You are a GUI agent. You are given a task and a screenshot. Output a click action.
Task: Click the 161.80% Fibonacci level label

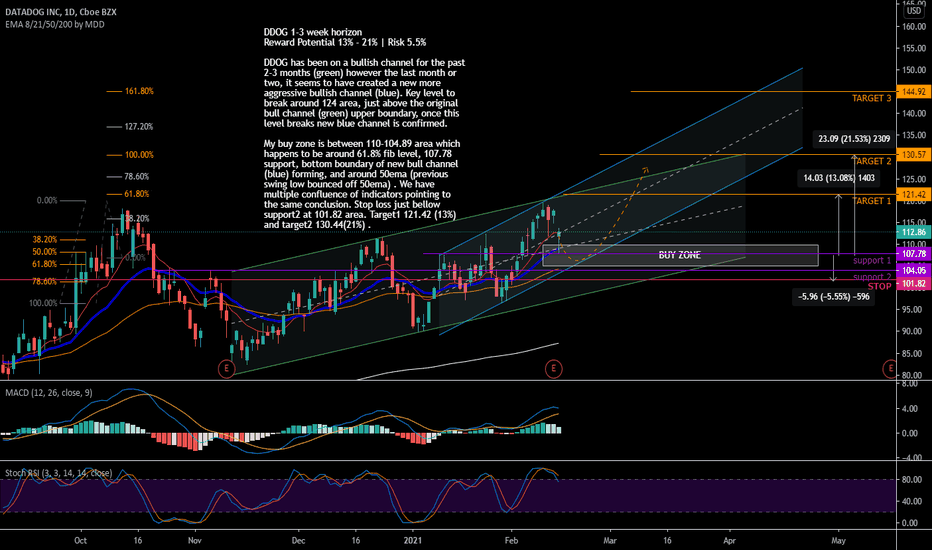(139, 92)
